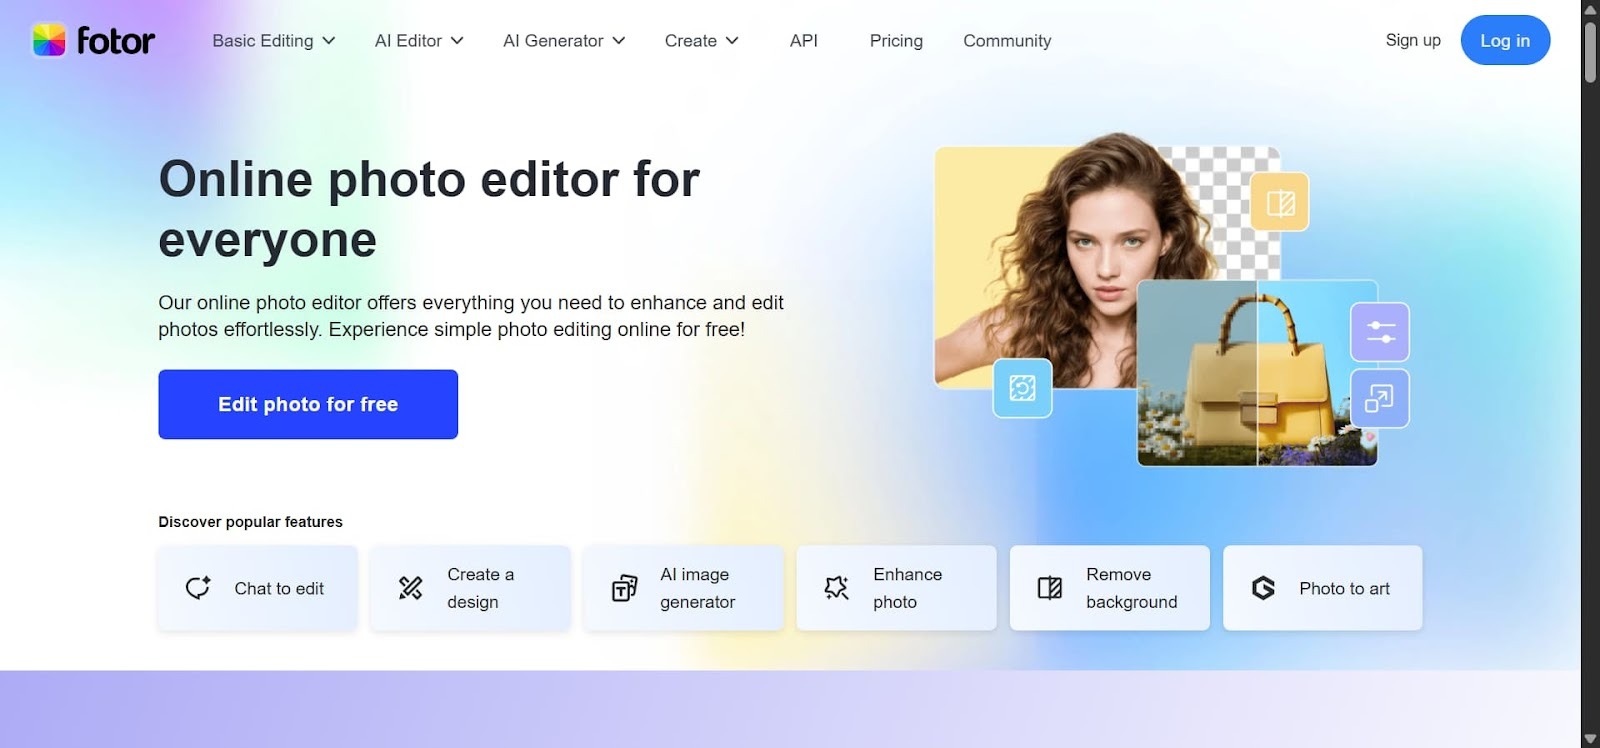Click the AI image generator icon

tap(624, 588)
